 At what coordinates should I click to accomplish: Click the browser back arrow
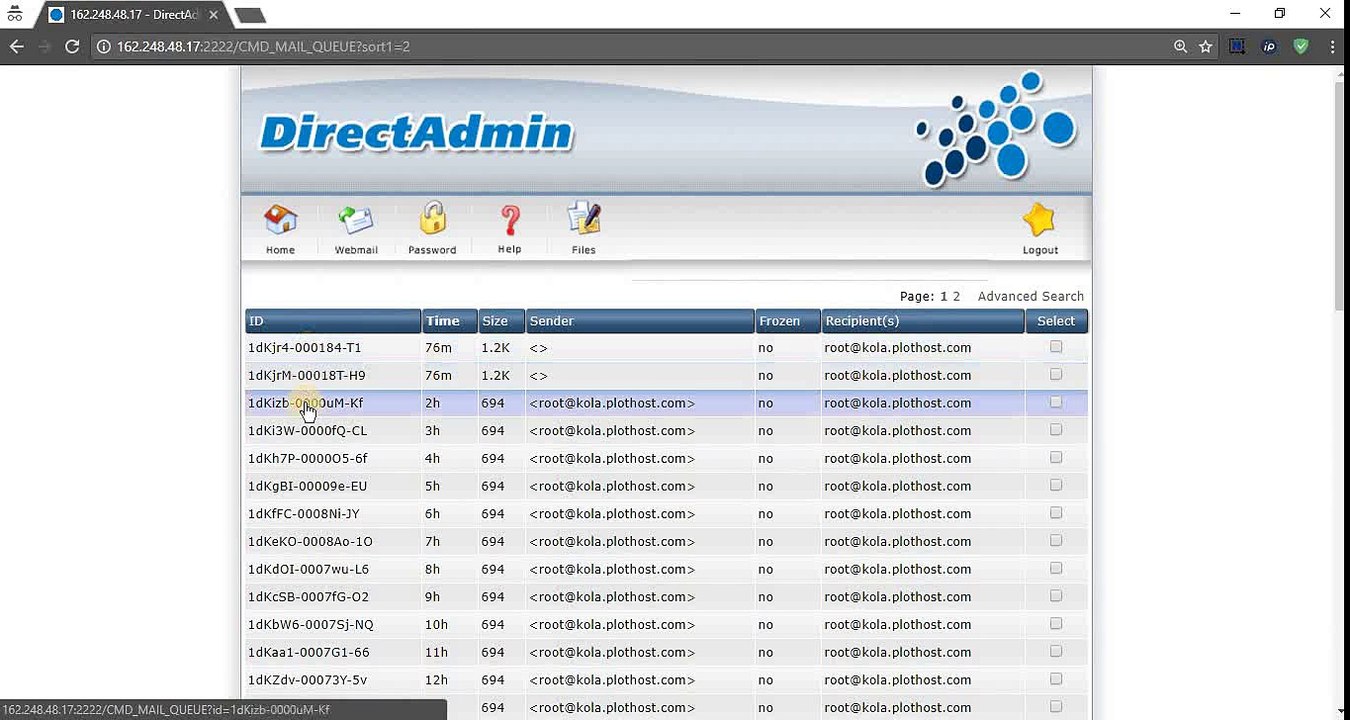pyautogui.click(x=16, y=46)
